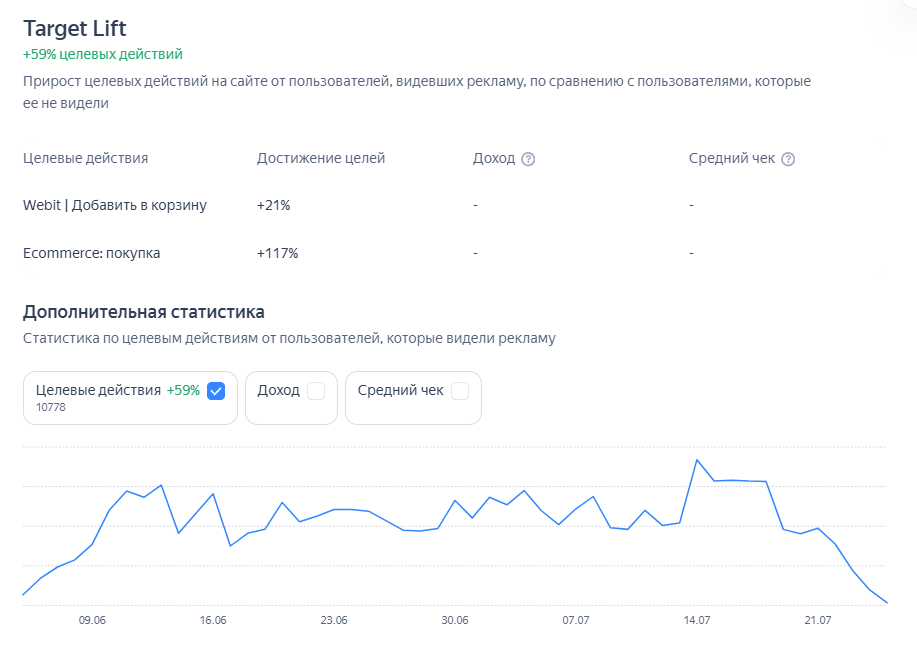This screenshot has width=917, height=649.
Task: Select the Webit | Добавить в корзину row
Action: click(115, 205)
